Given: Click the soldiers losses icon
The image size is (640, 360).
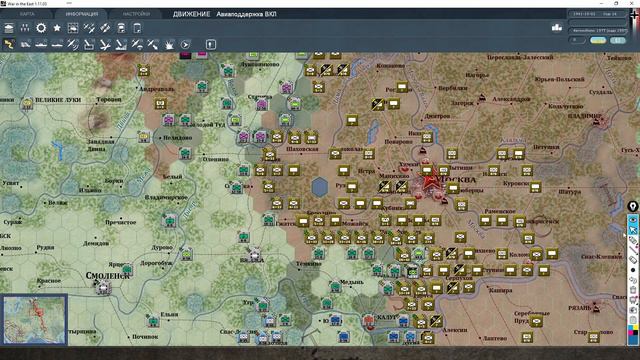Looking at the screenshot, I should pyautogui.click(x=25, y=28).
